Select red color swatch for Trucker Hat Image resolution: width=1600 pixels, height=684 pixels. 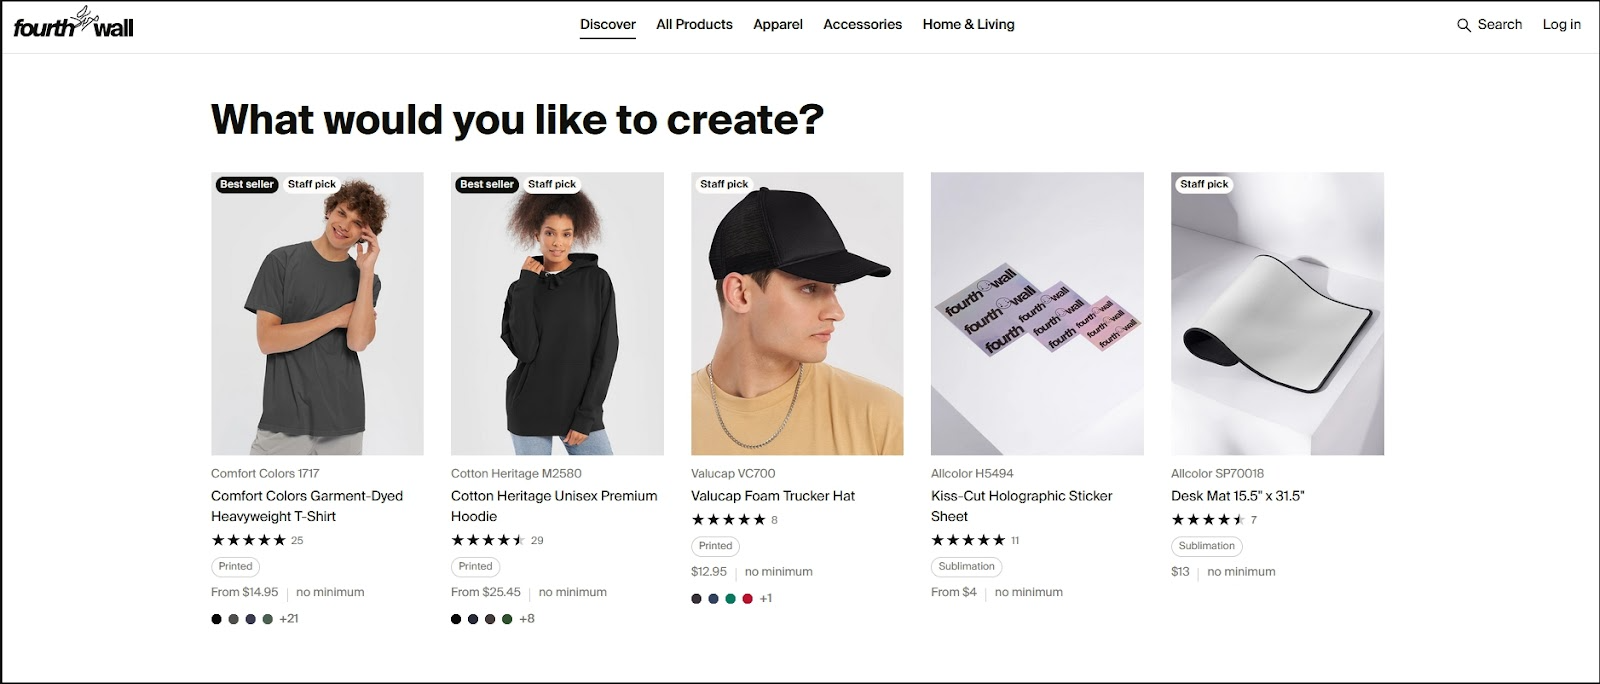point(747,599)
